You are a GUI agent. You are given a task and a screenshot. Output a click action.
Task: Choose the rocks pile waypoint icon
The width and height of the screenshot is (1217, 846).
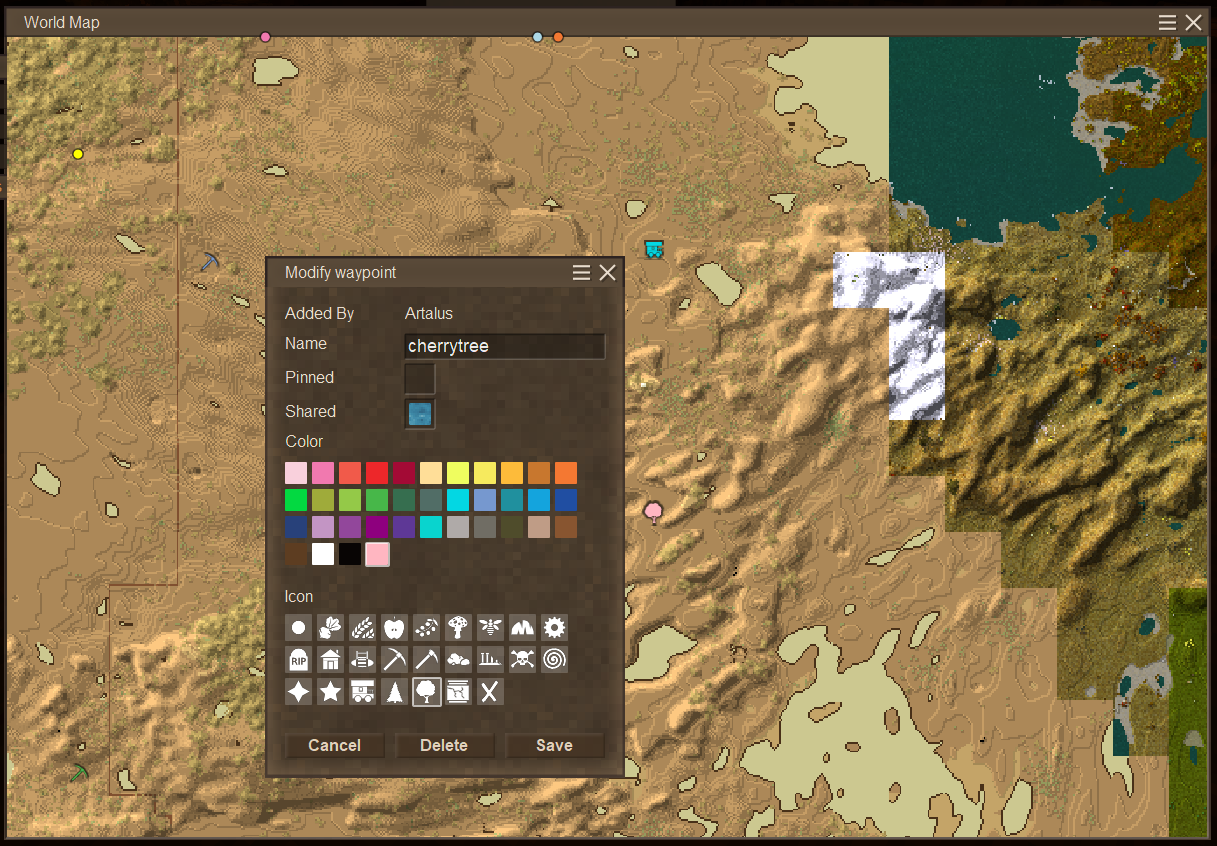458,660
